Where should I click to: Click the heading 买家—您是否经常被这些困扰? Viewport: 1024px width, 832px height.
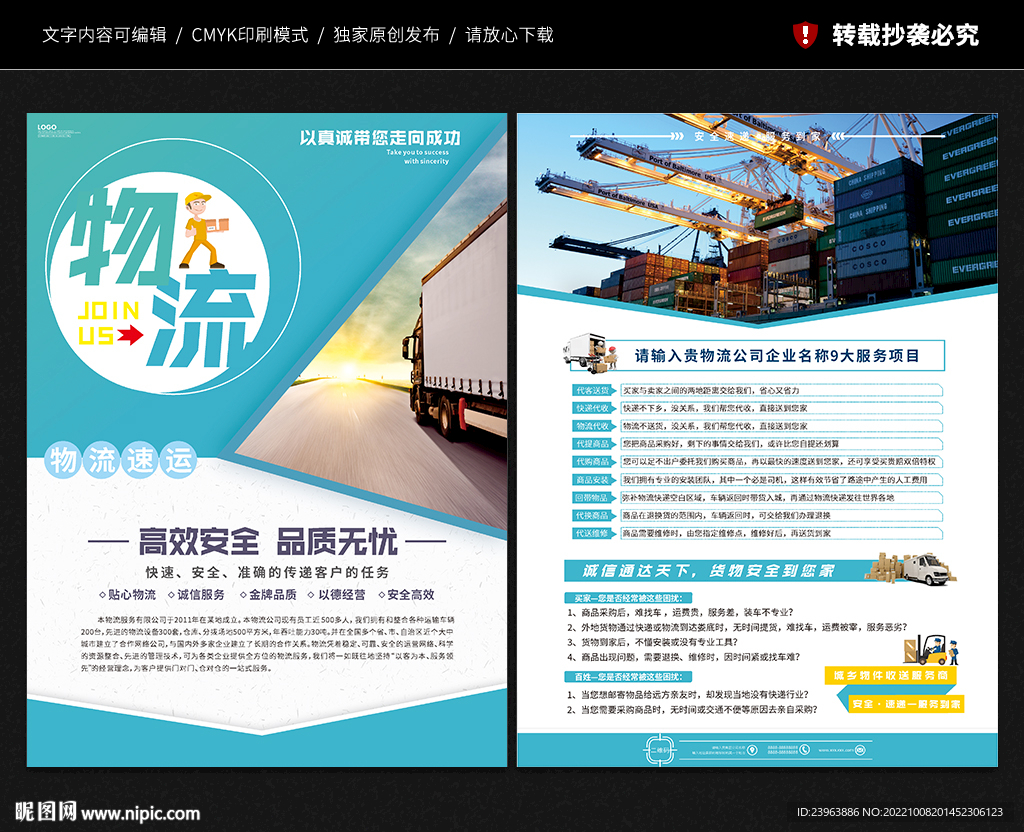pyautogui.click(x=628, y=598)
